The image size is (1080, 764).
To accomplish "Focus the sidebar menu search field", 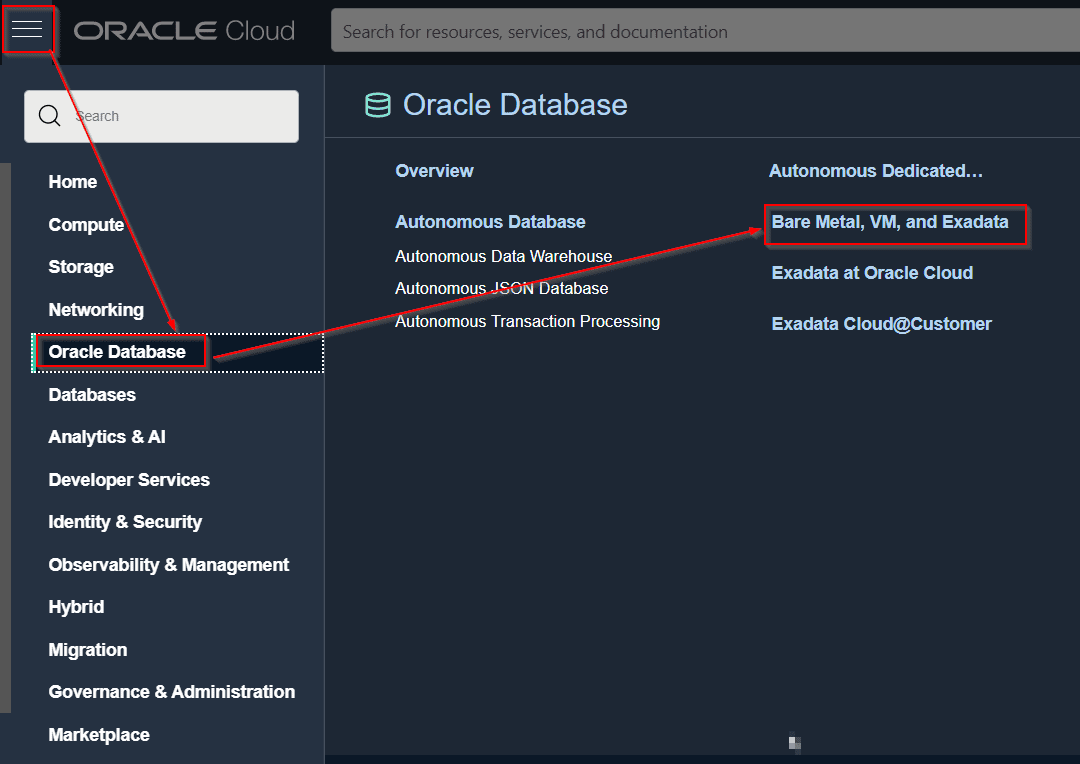I will pyautogui.click(x=180, y=116).
